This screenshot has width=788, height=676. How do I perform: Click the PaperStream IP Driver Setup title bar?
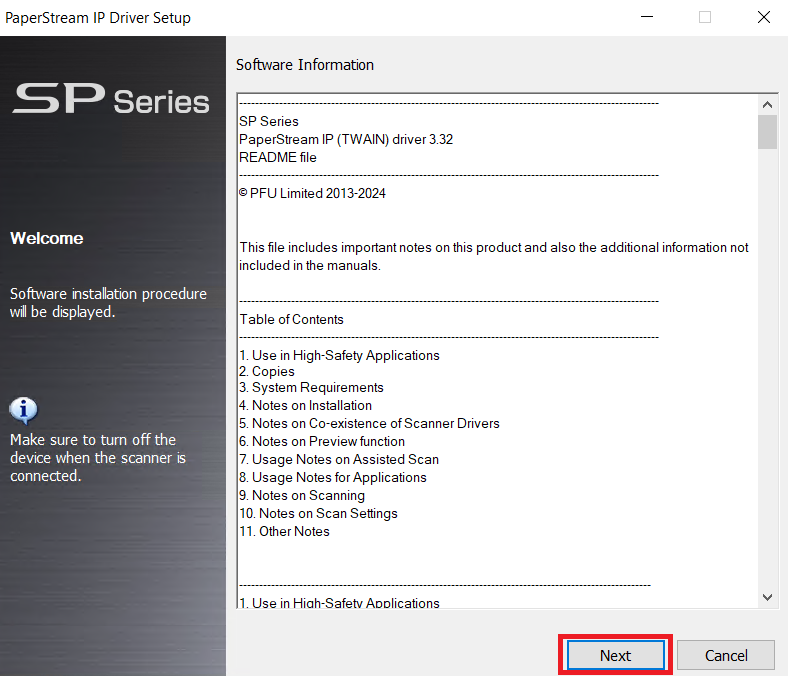point(300,17)
